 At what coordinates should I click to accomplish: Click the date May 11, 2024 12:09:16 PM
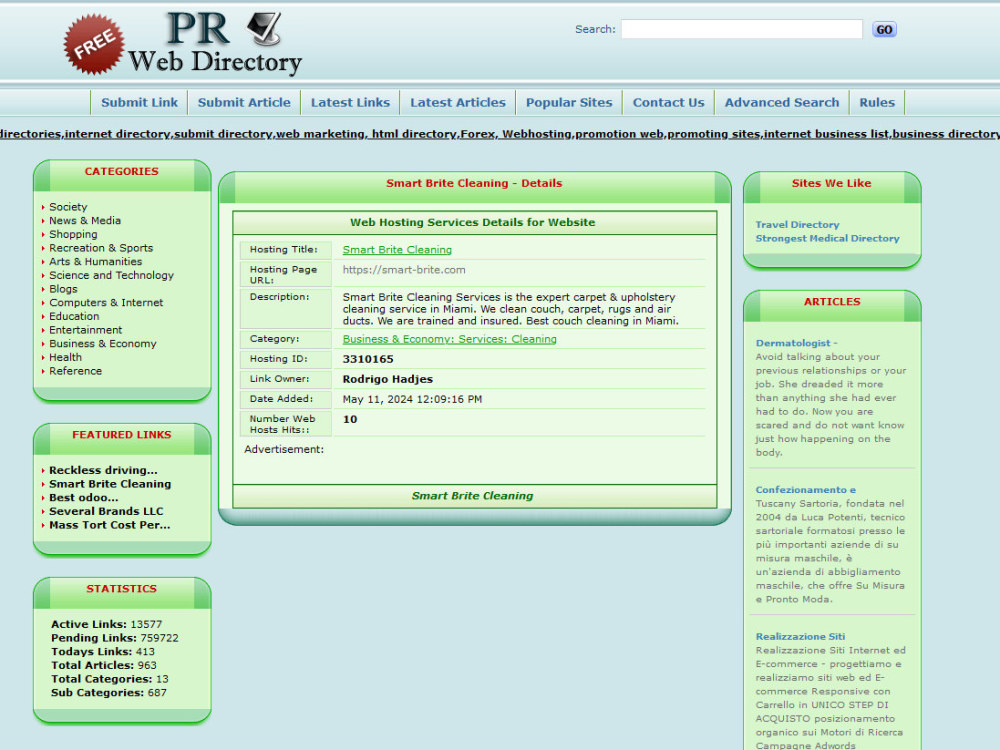click(412, 399)
